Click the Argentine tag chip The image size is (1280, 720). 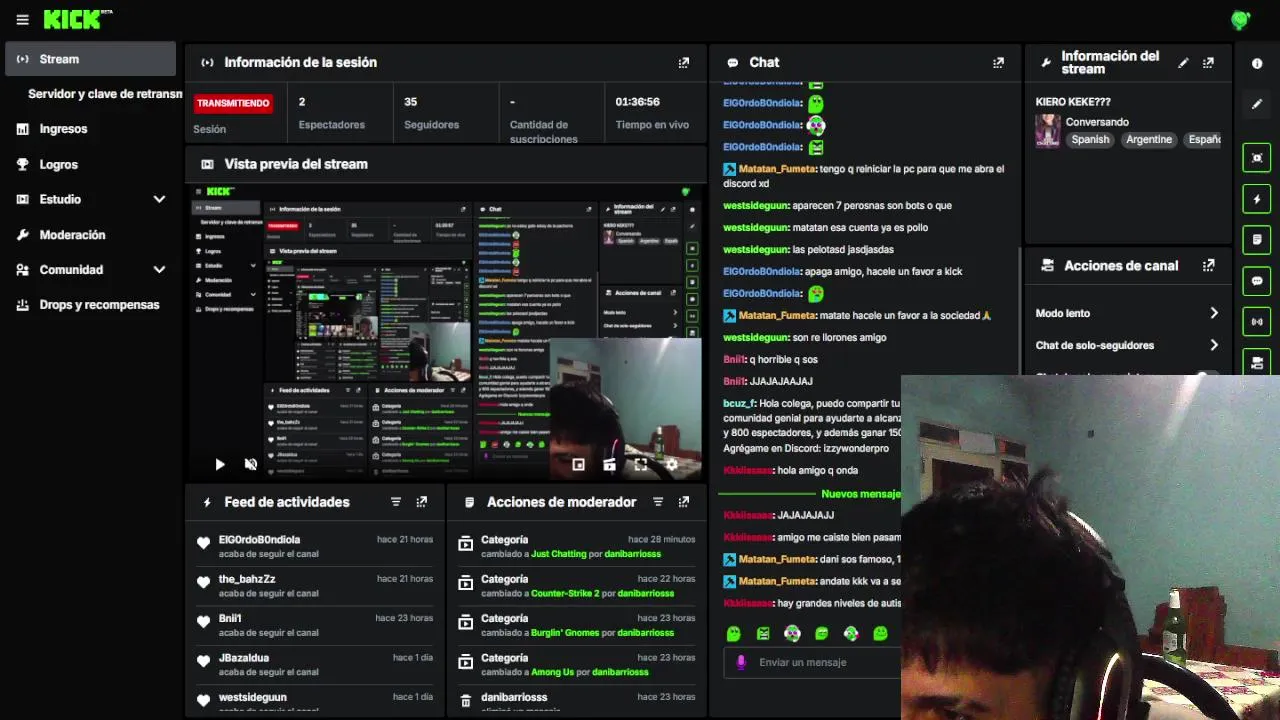[1149, 140]
